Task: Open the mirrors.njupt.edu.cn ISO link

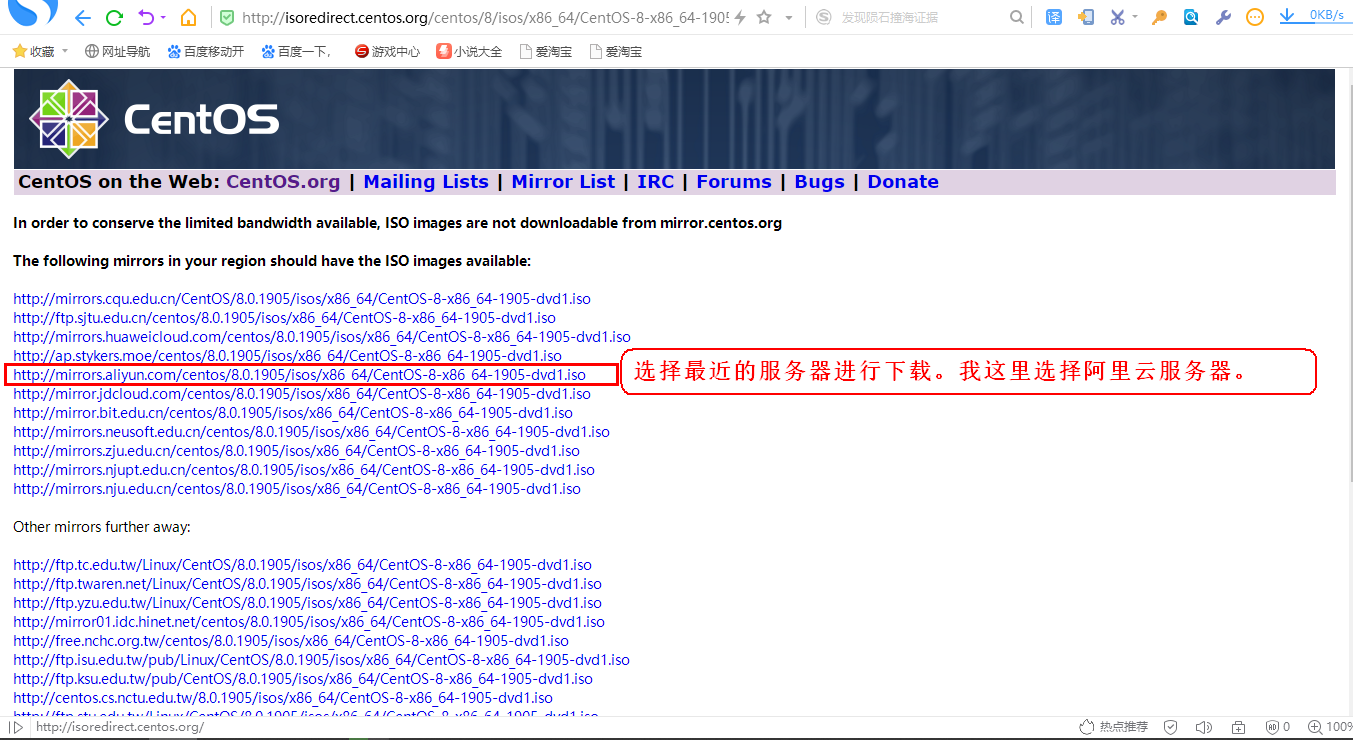Action: point(304,470)
